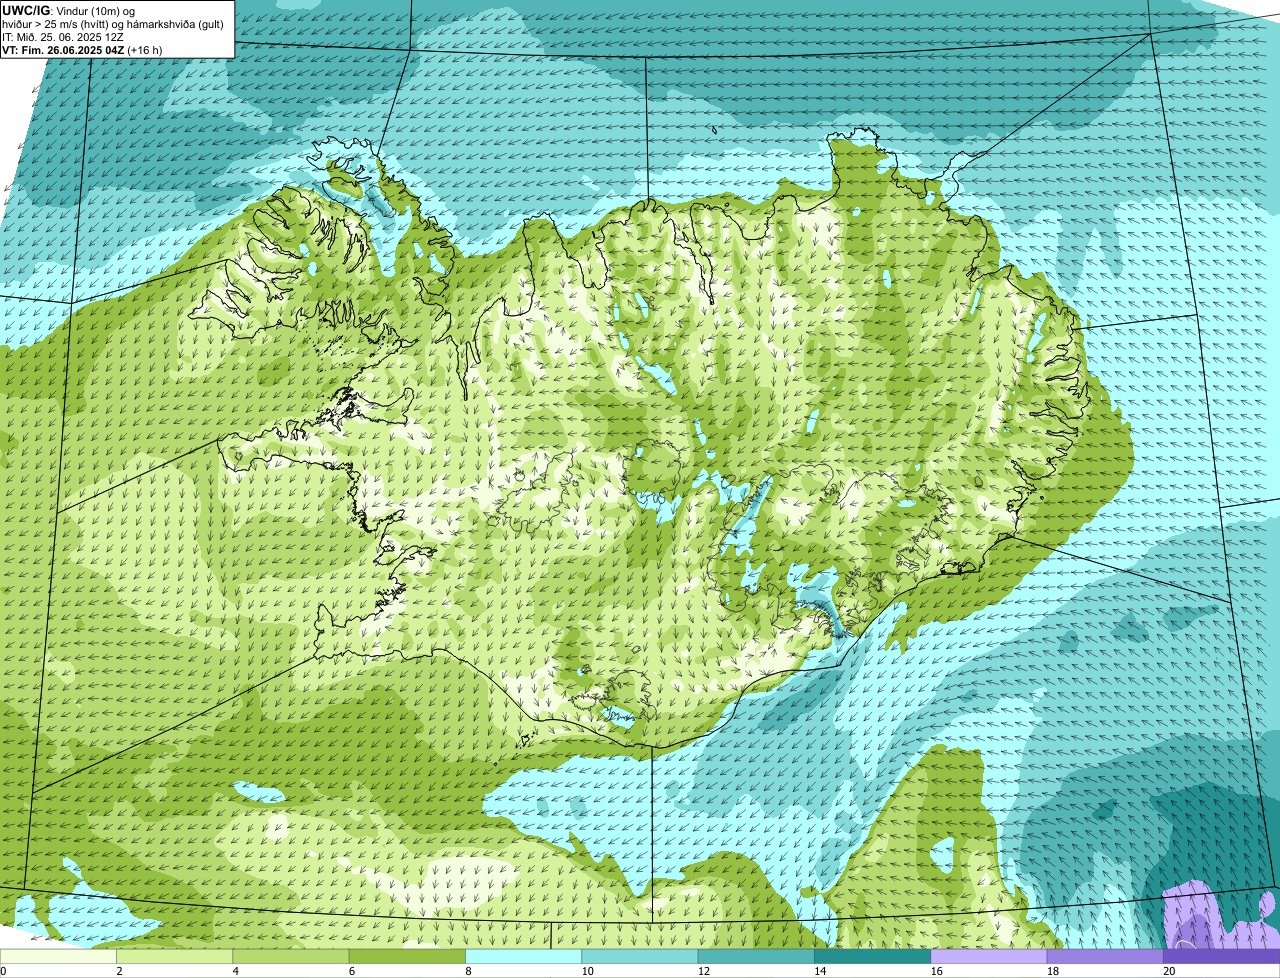The width and height of the screenshot is (1280, 978).
Task: Click the "IT: Mið. 25. 06. 2025 12Z" line
Action: coord(63,37)
